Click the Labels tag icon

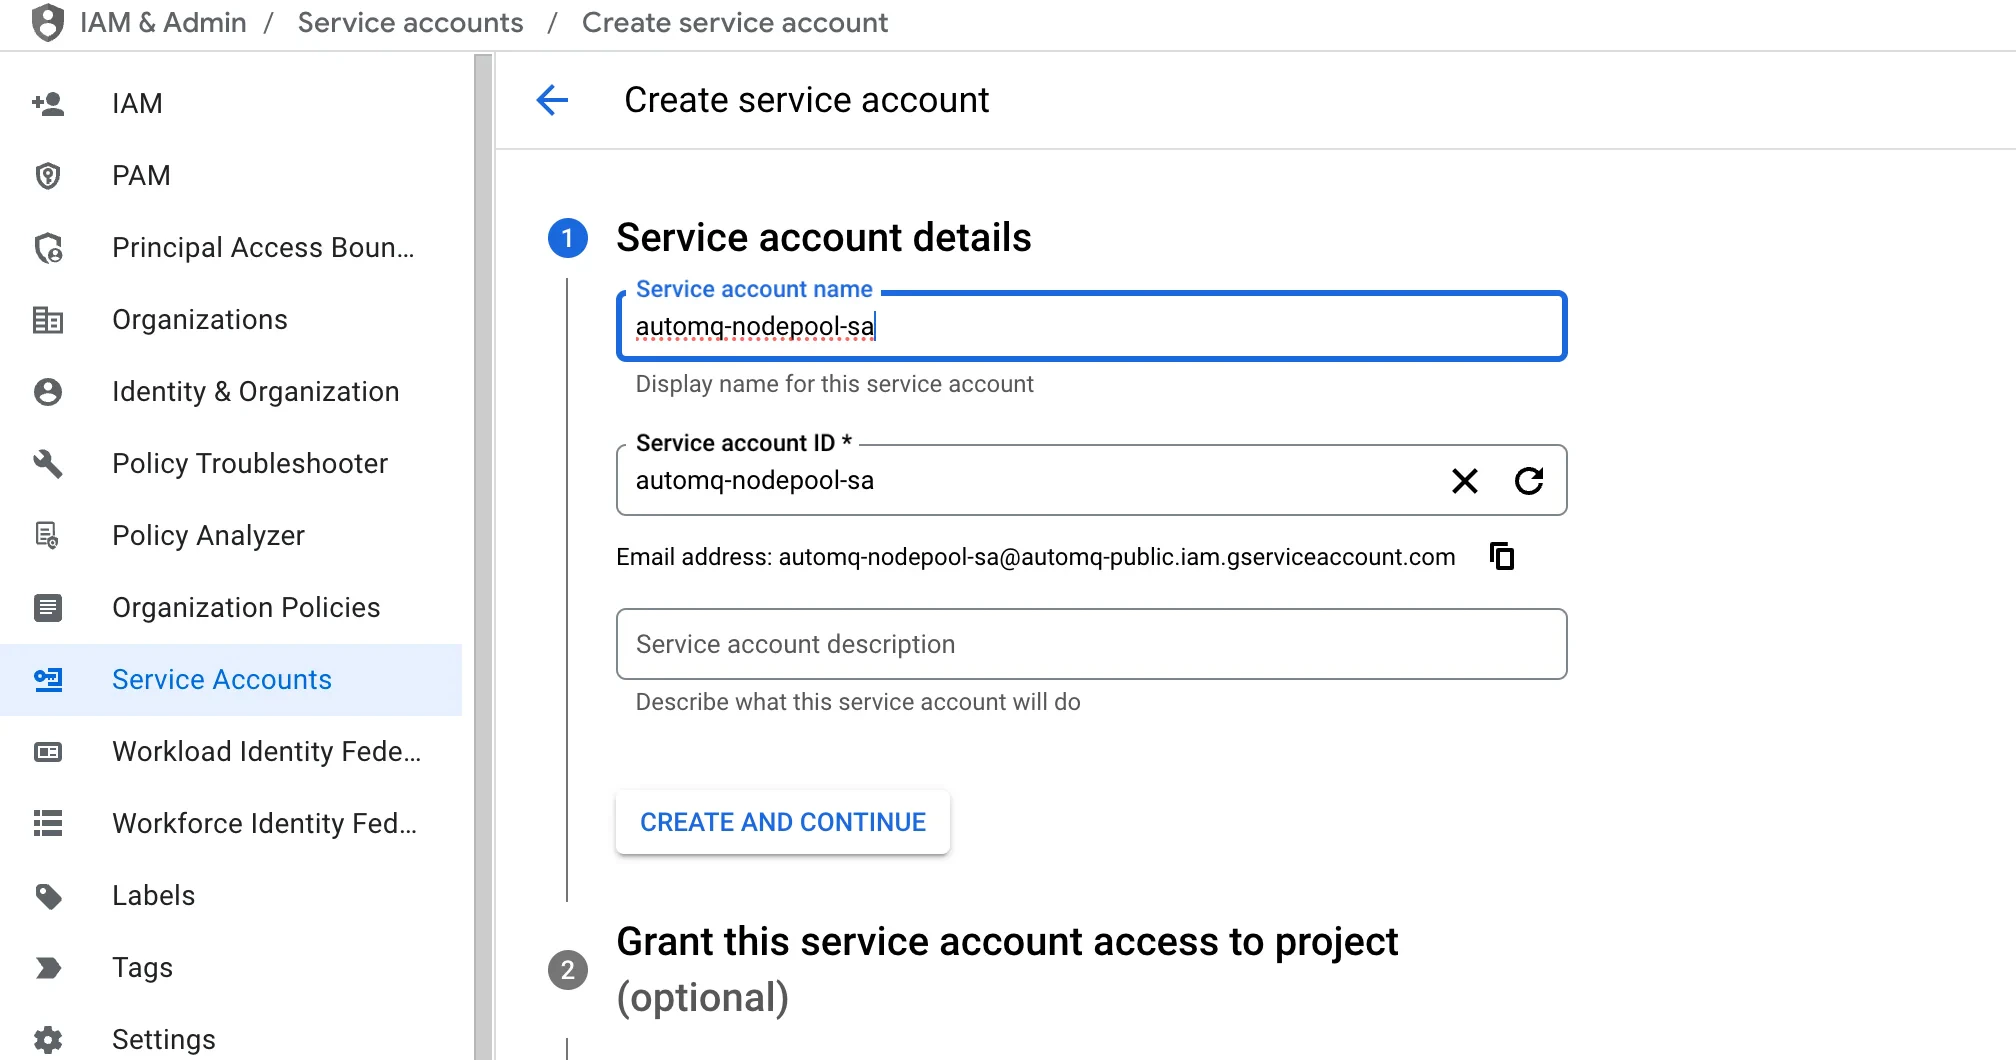coord(48,895)
